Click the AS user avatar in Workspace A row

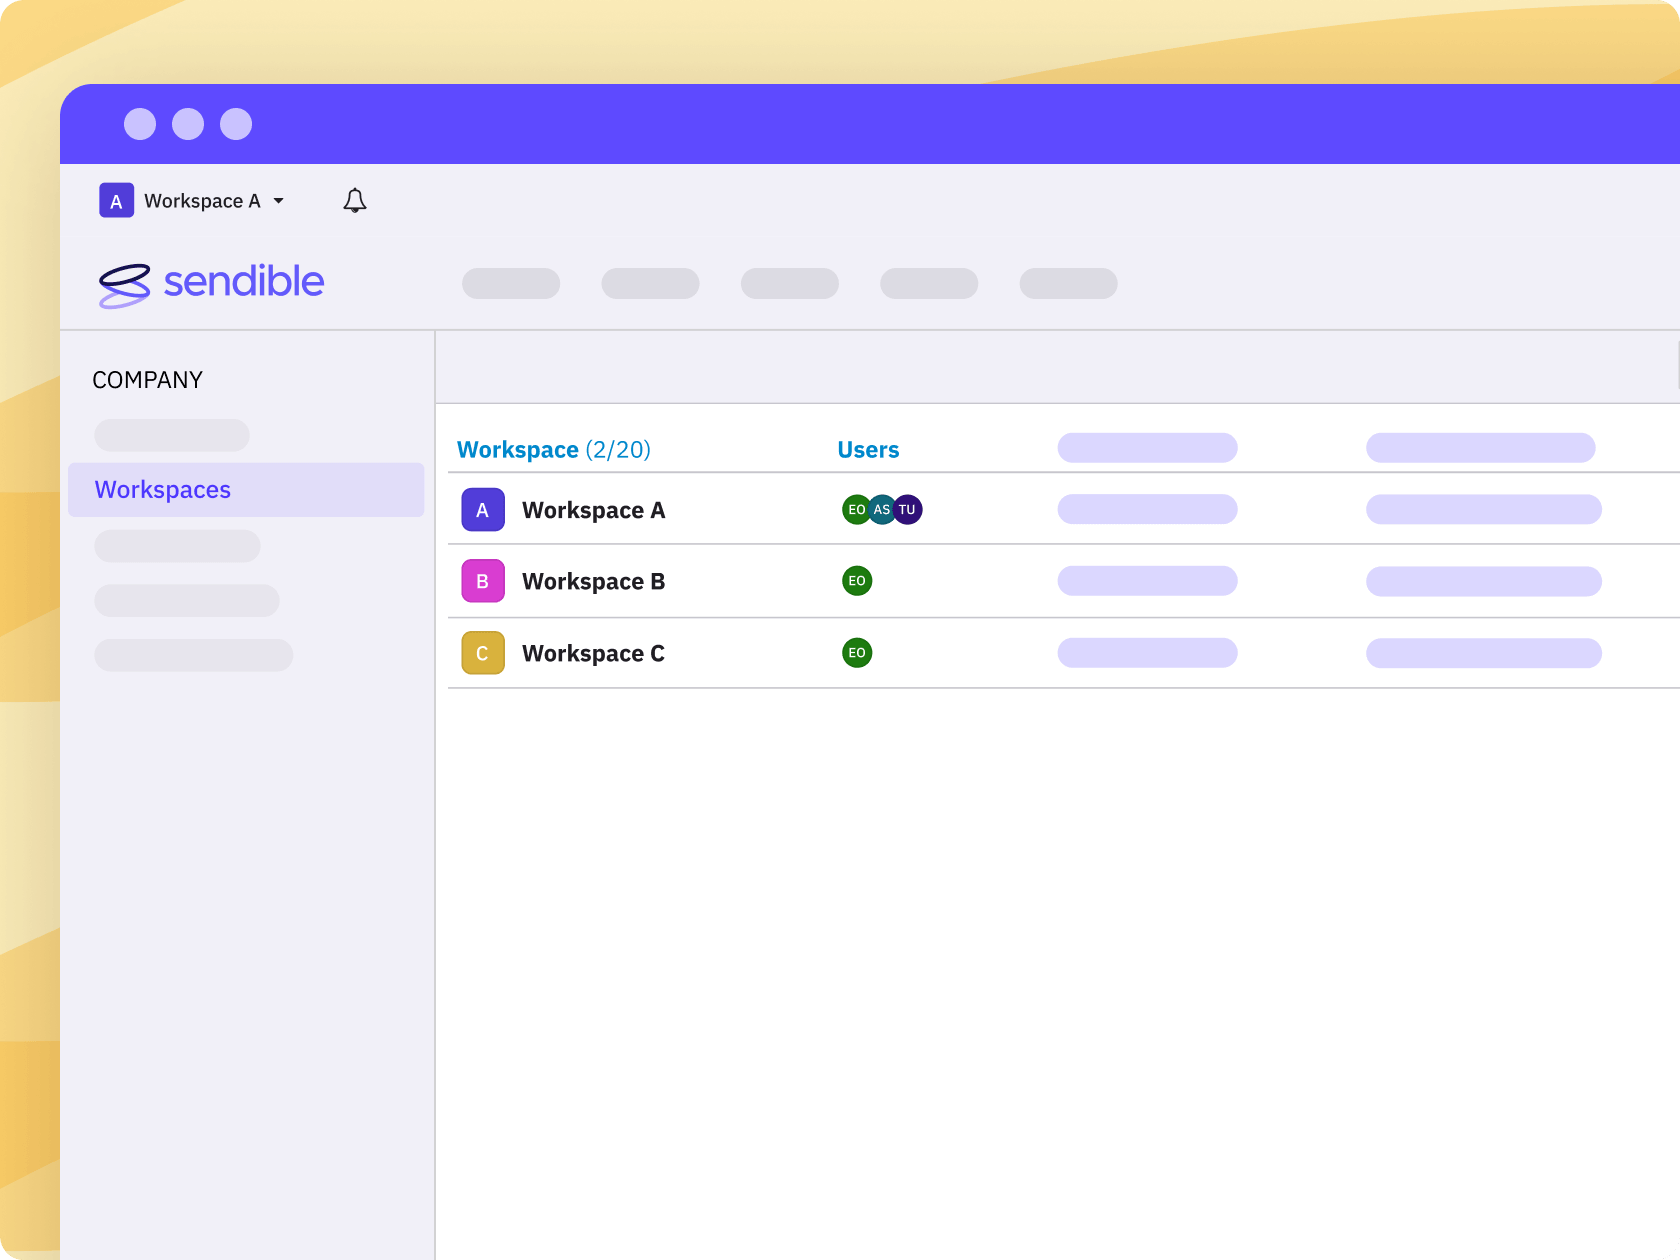tap(882, 510)
